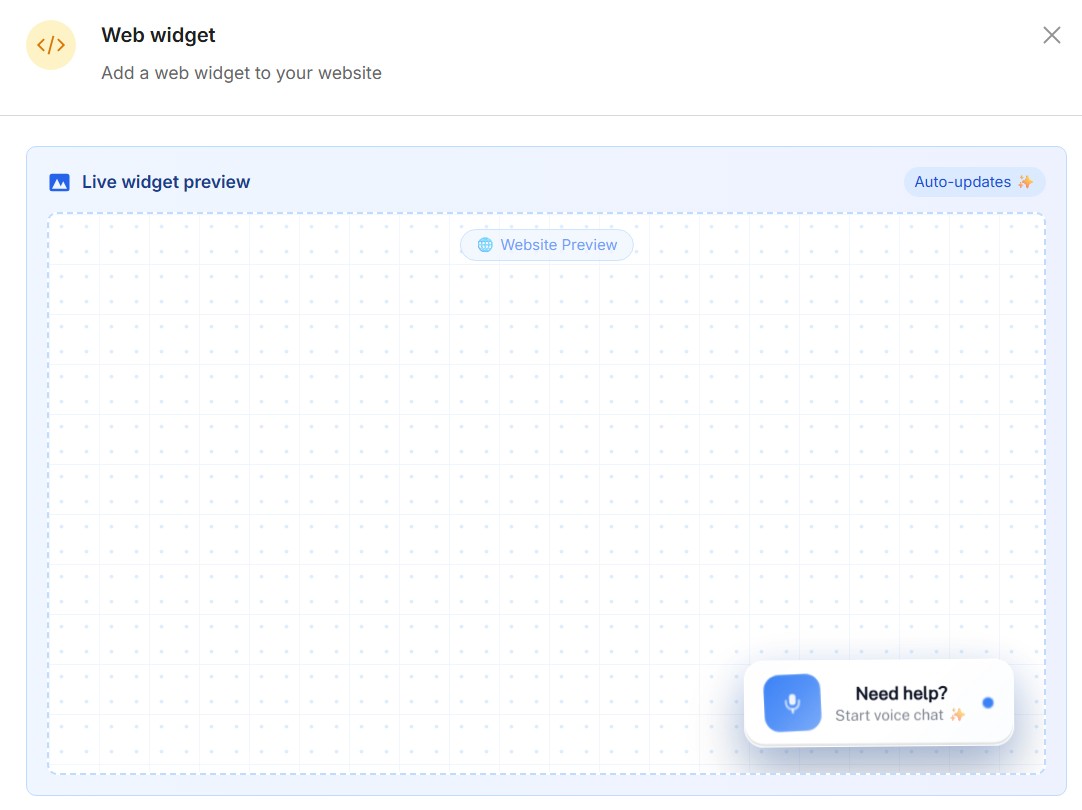
Task: Click the blue status dot in the widget
Action: point(988,703)
